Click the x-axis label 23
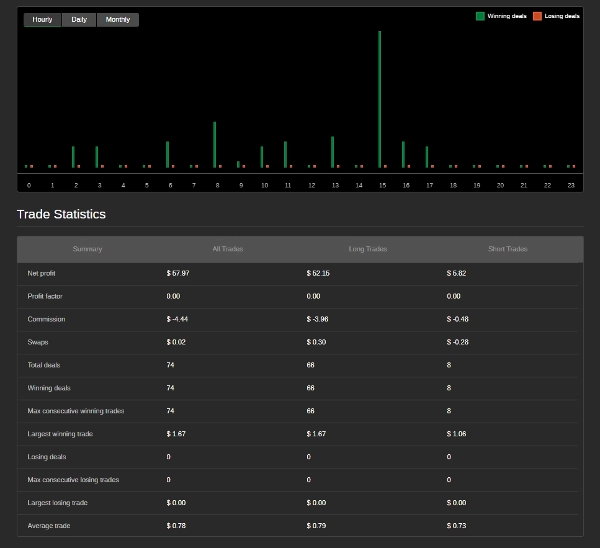 tap(571, 185)
